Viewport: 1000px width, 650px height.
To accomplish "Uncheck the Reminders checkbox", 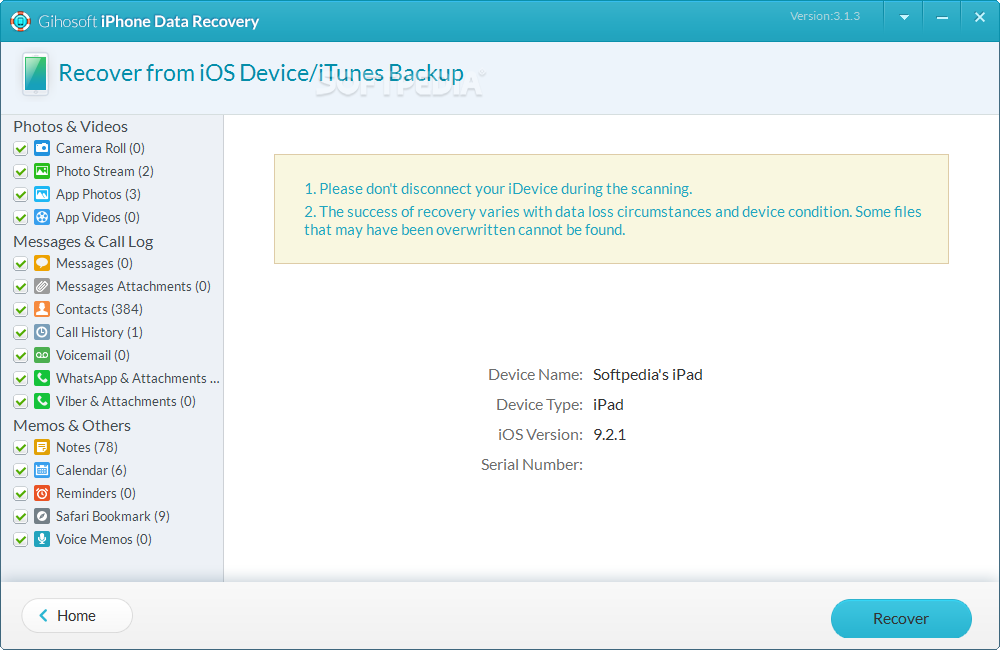I will 20,493.
